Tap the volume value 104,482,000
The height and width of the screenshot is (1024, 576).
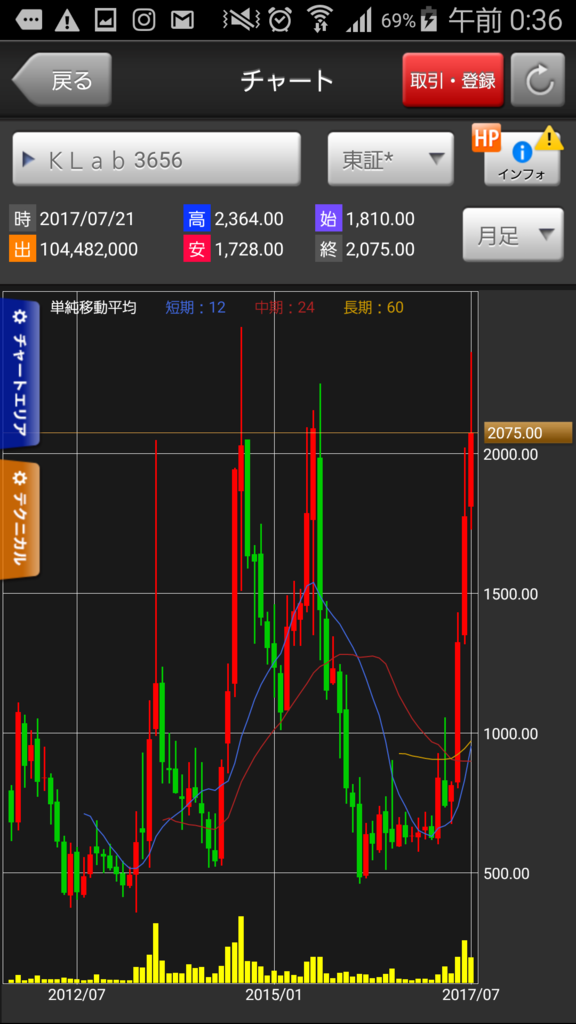click(x=89, y=249)
